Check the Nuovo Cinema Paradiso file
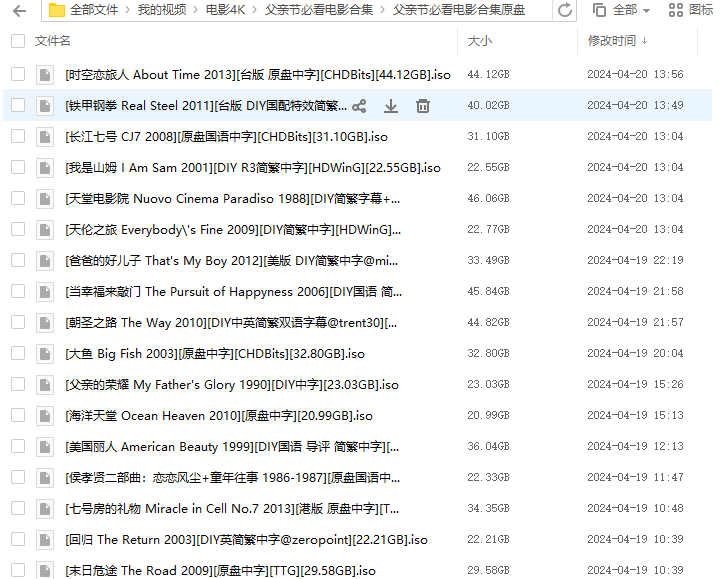 pyautogui.click(x=18, y=198)
